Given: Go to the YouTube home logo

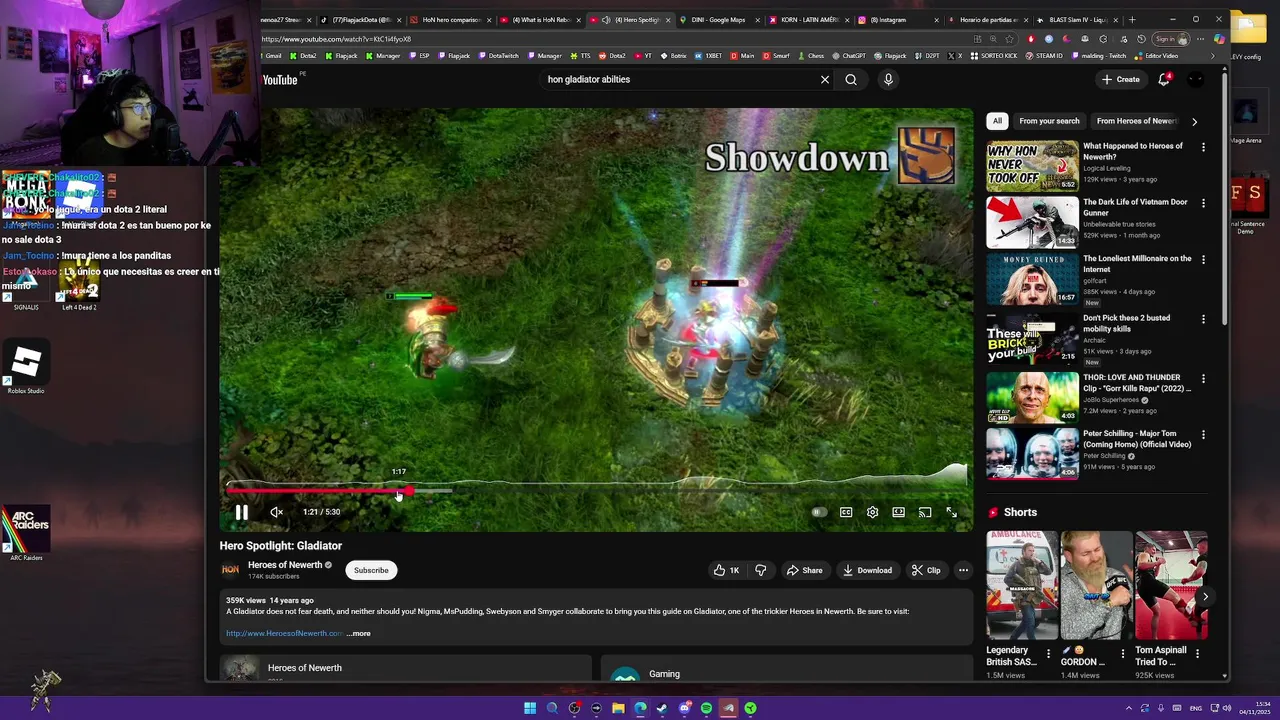Looking at the screenshot, I should [x=280, y=79].
